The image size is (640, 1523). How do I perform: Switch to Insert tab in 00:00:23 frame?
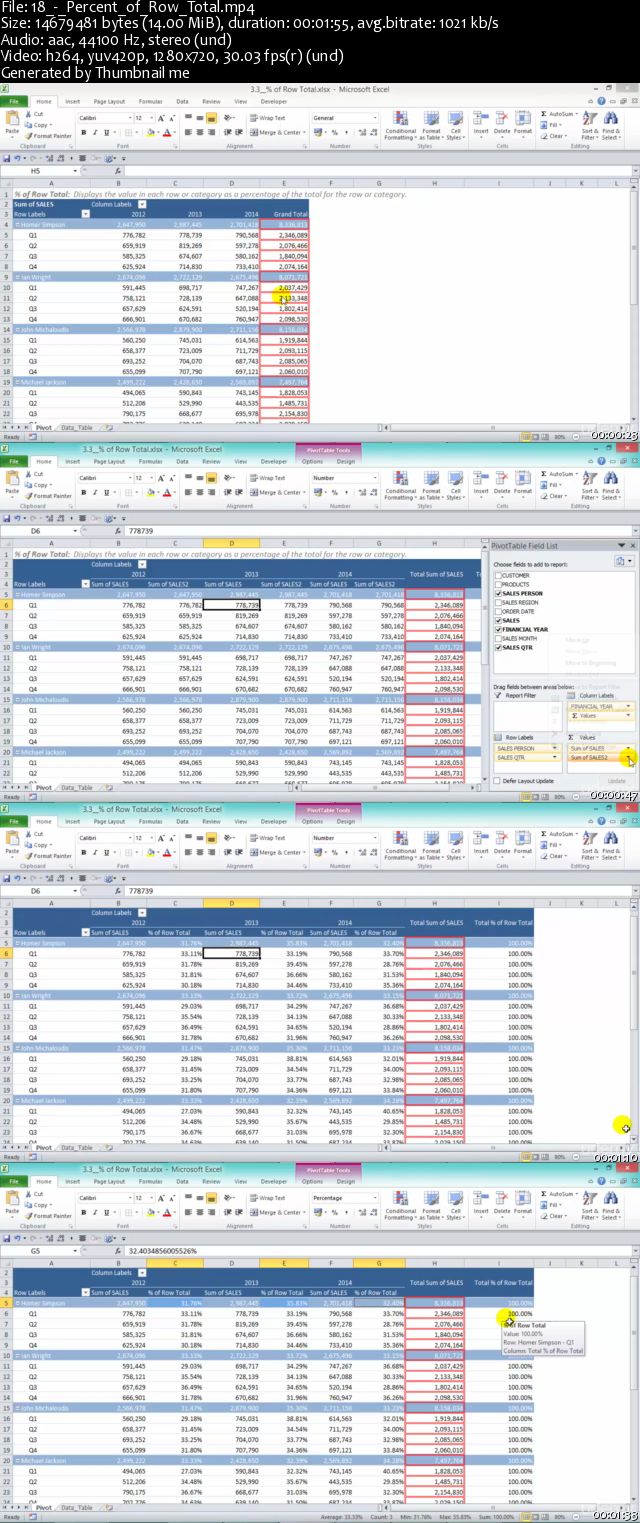pos(73,101)
